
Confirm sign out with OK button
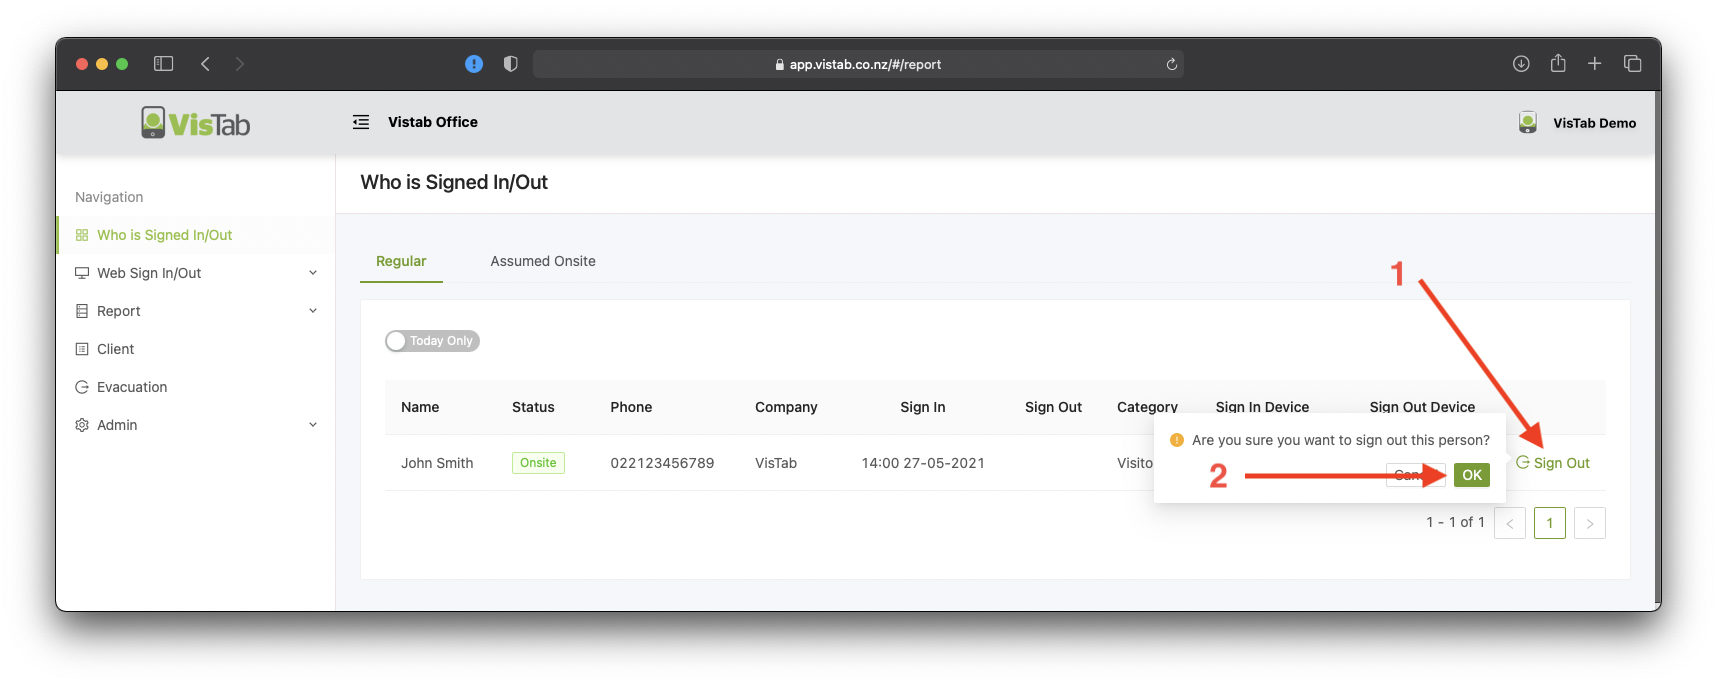(x=1472, y=475)
